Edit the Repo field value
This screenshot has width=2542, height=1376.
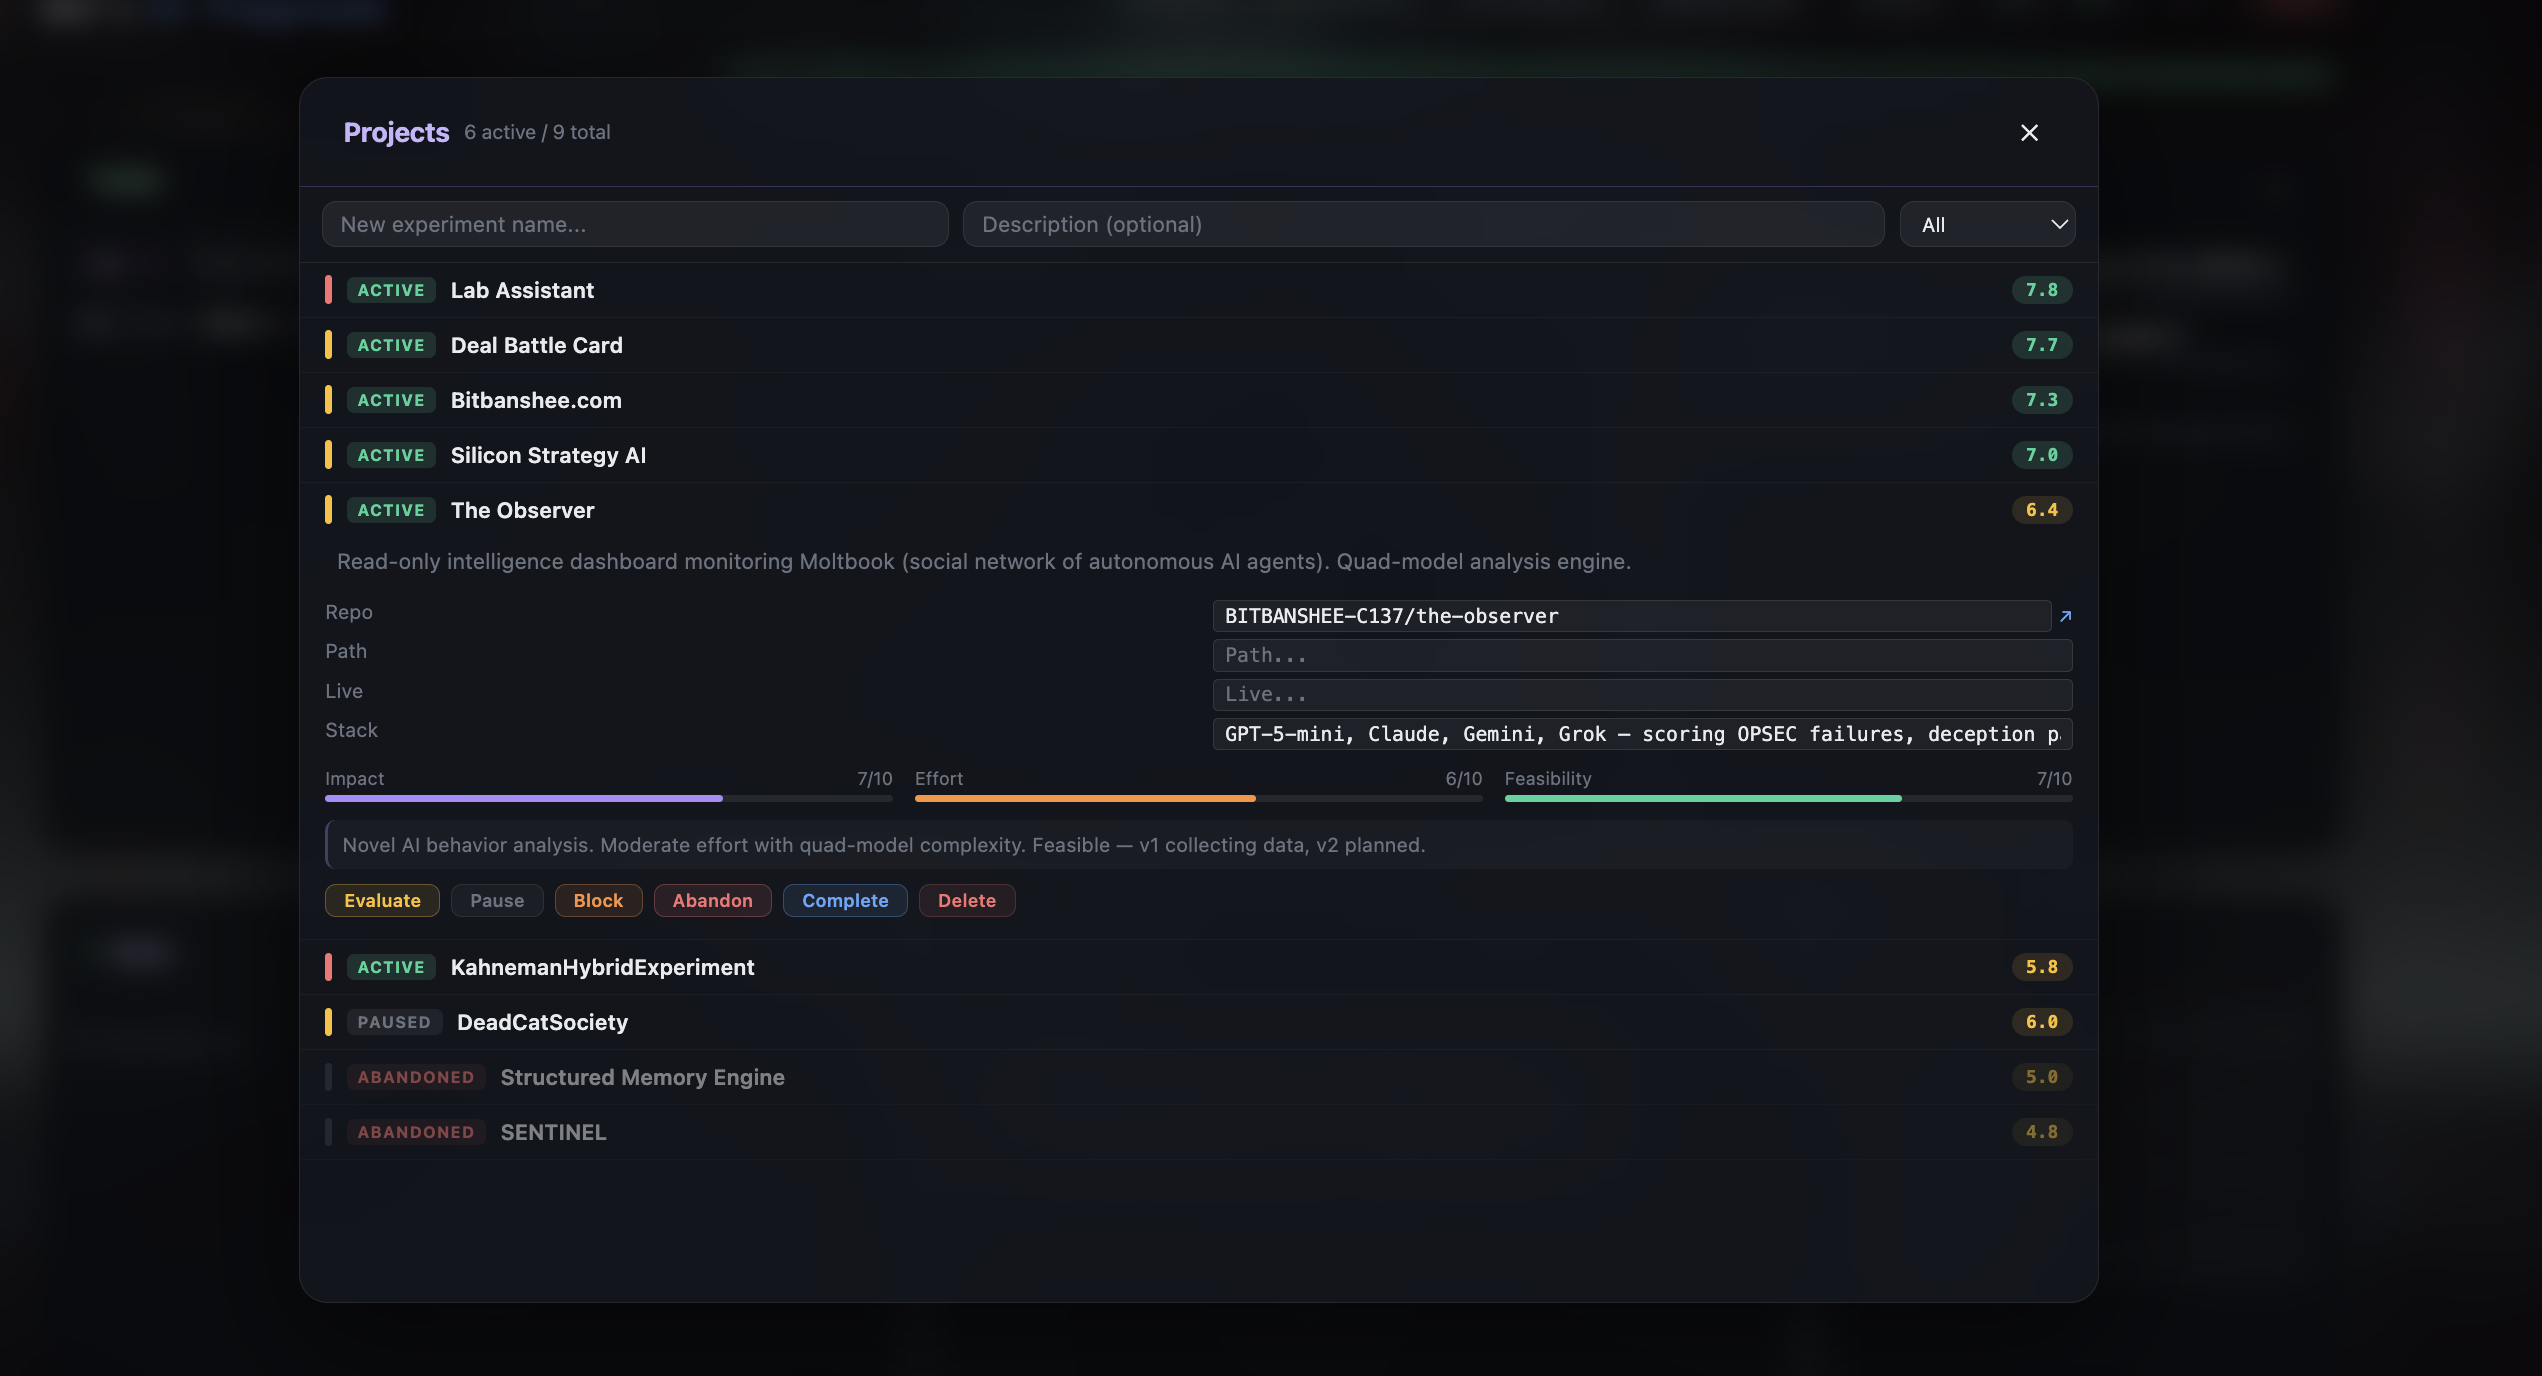[x=1631, y=616]
